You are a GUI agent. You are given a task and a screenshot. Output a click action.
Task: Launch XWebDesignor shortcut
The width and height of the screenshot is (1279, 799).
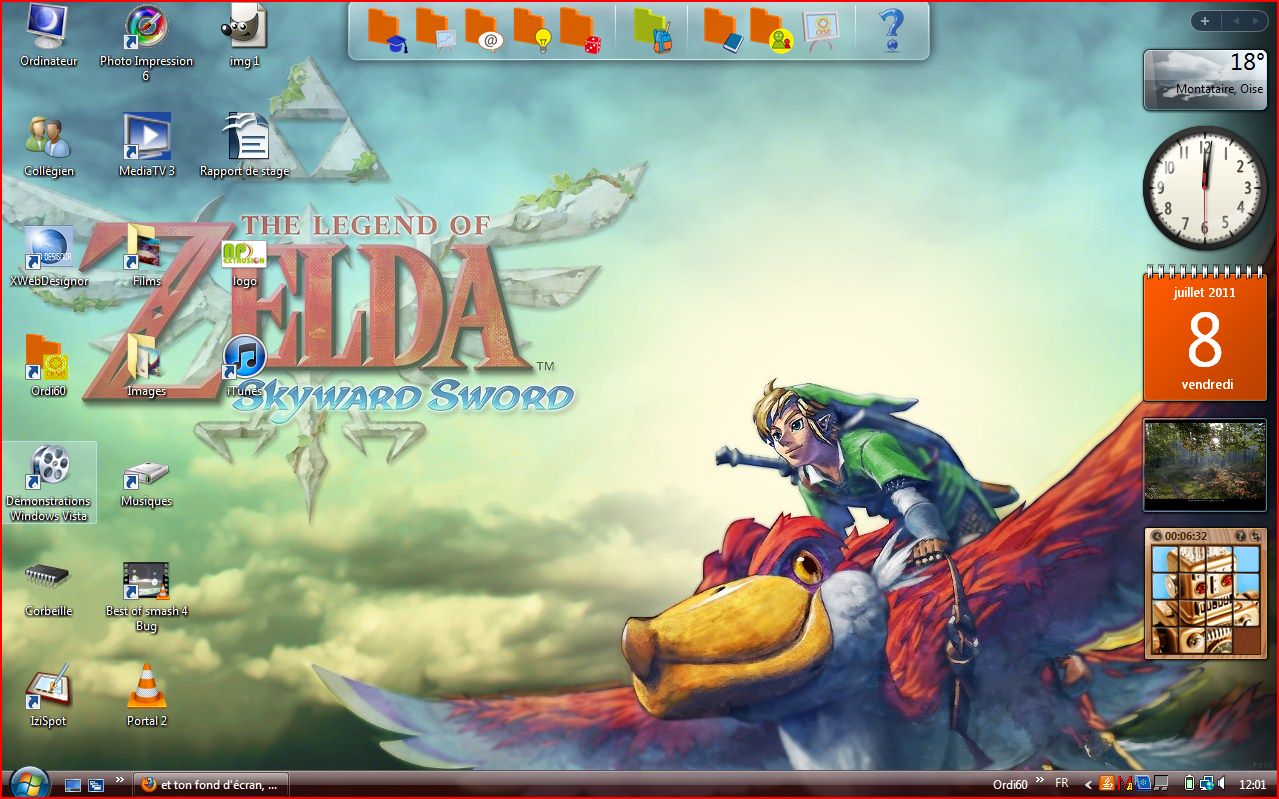48,256
